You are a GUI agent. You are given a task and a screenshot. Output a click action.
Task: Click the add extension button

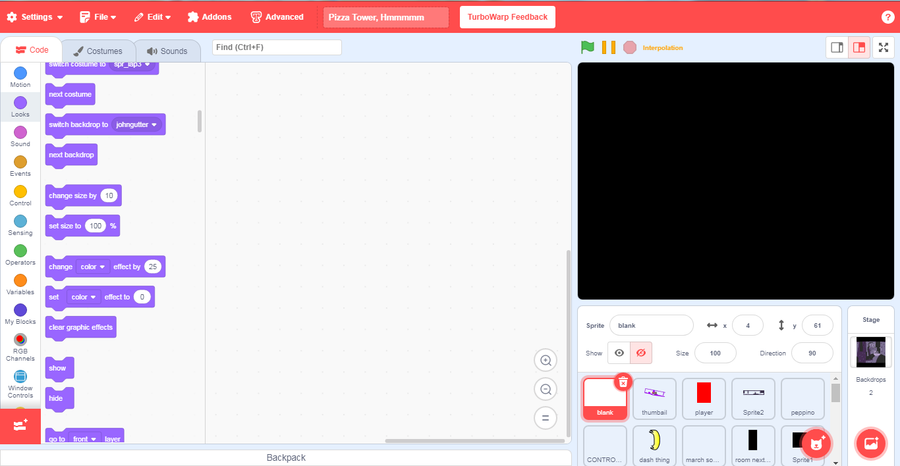20,426
